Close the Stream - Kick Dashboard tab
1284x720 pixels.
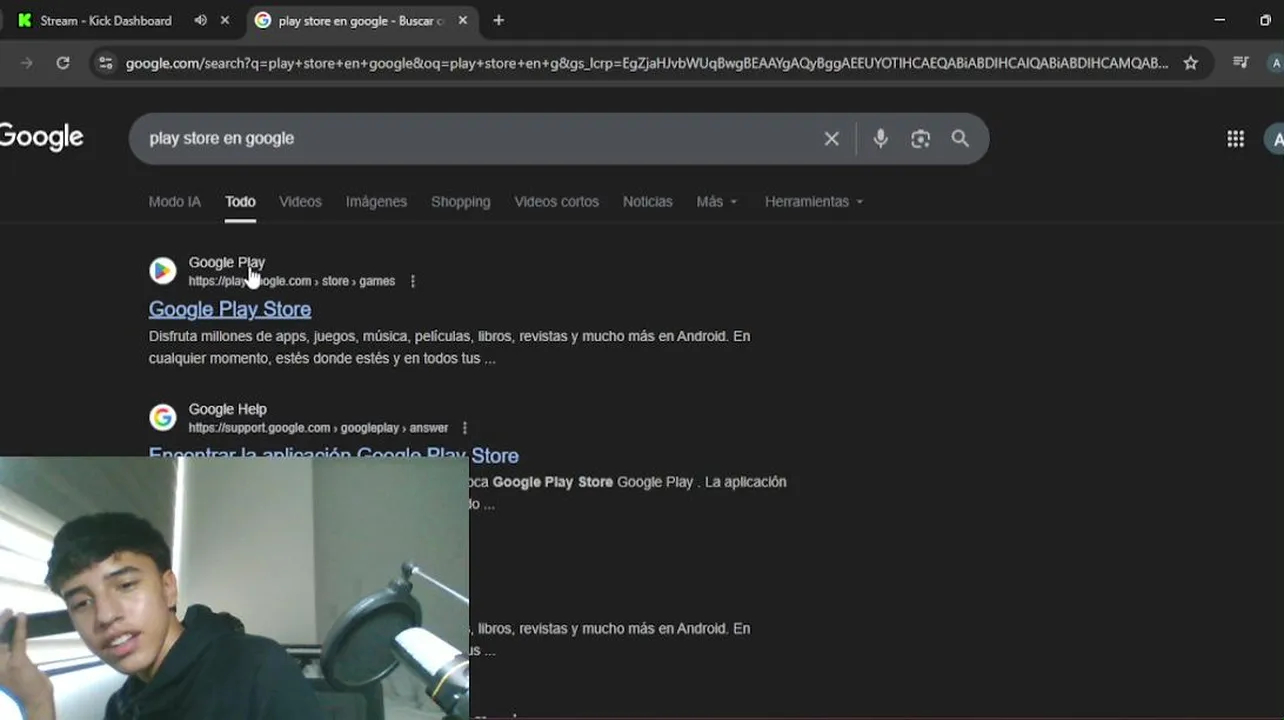click(x=225, y=20)
